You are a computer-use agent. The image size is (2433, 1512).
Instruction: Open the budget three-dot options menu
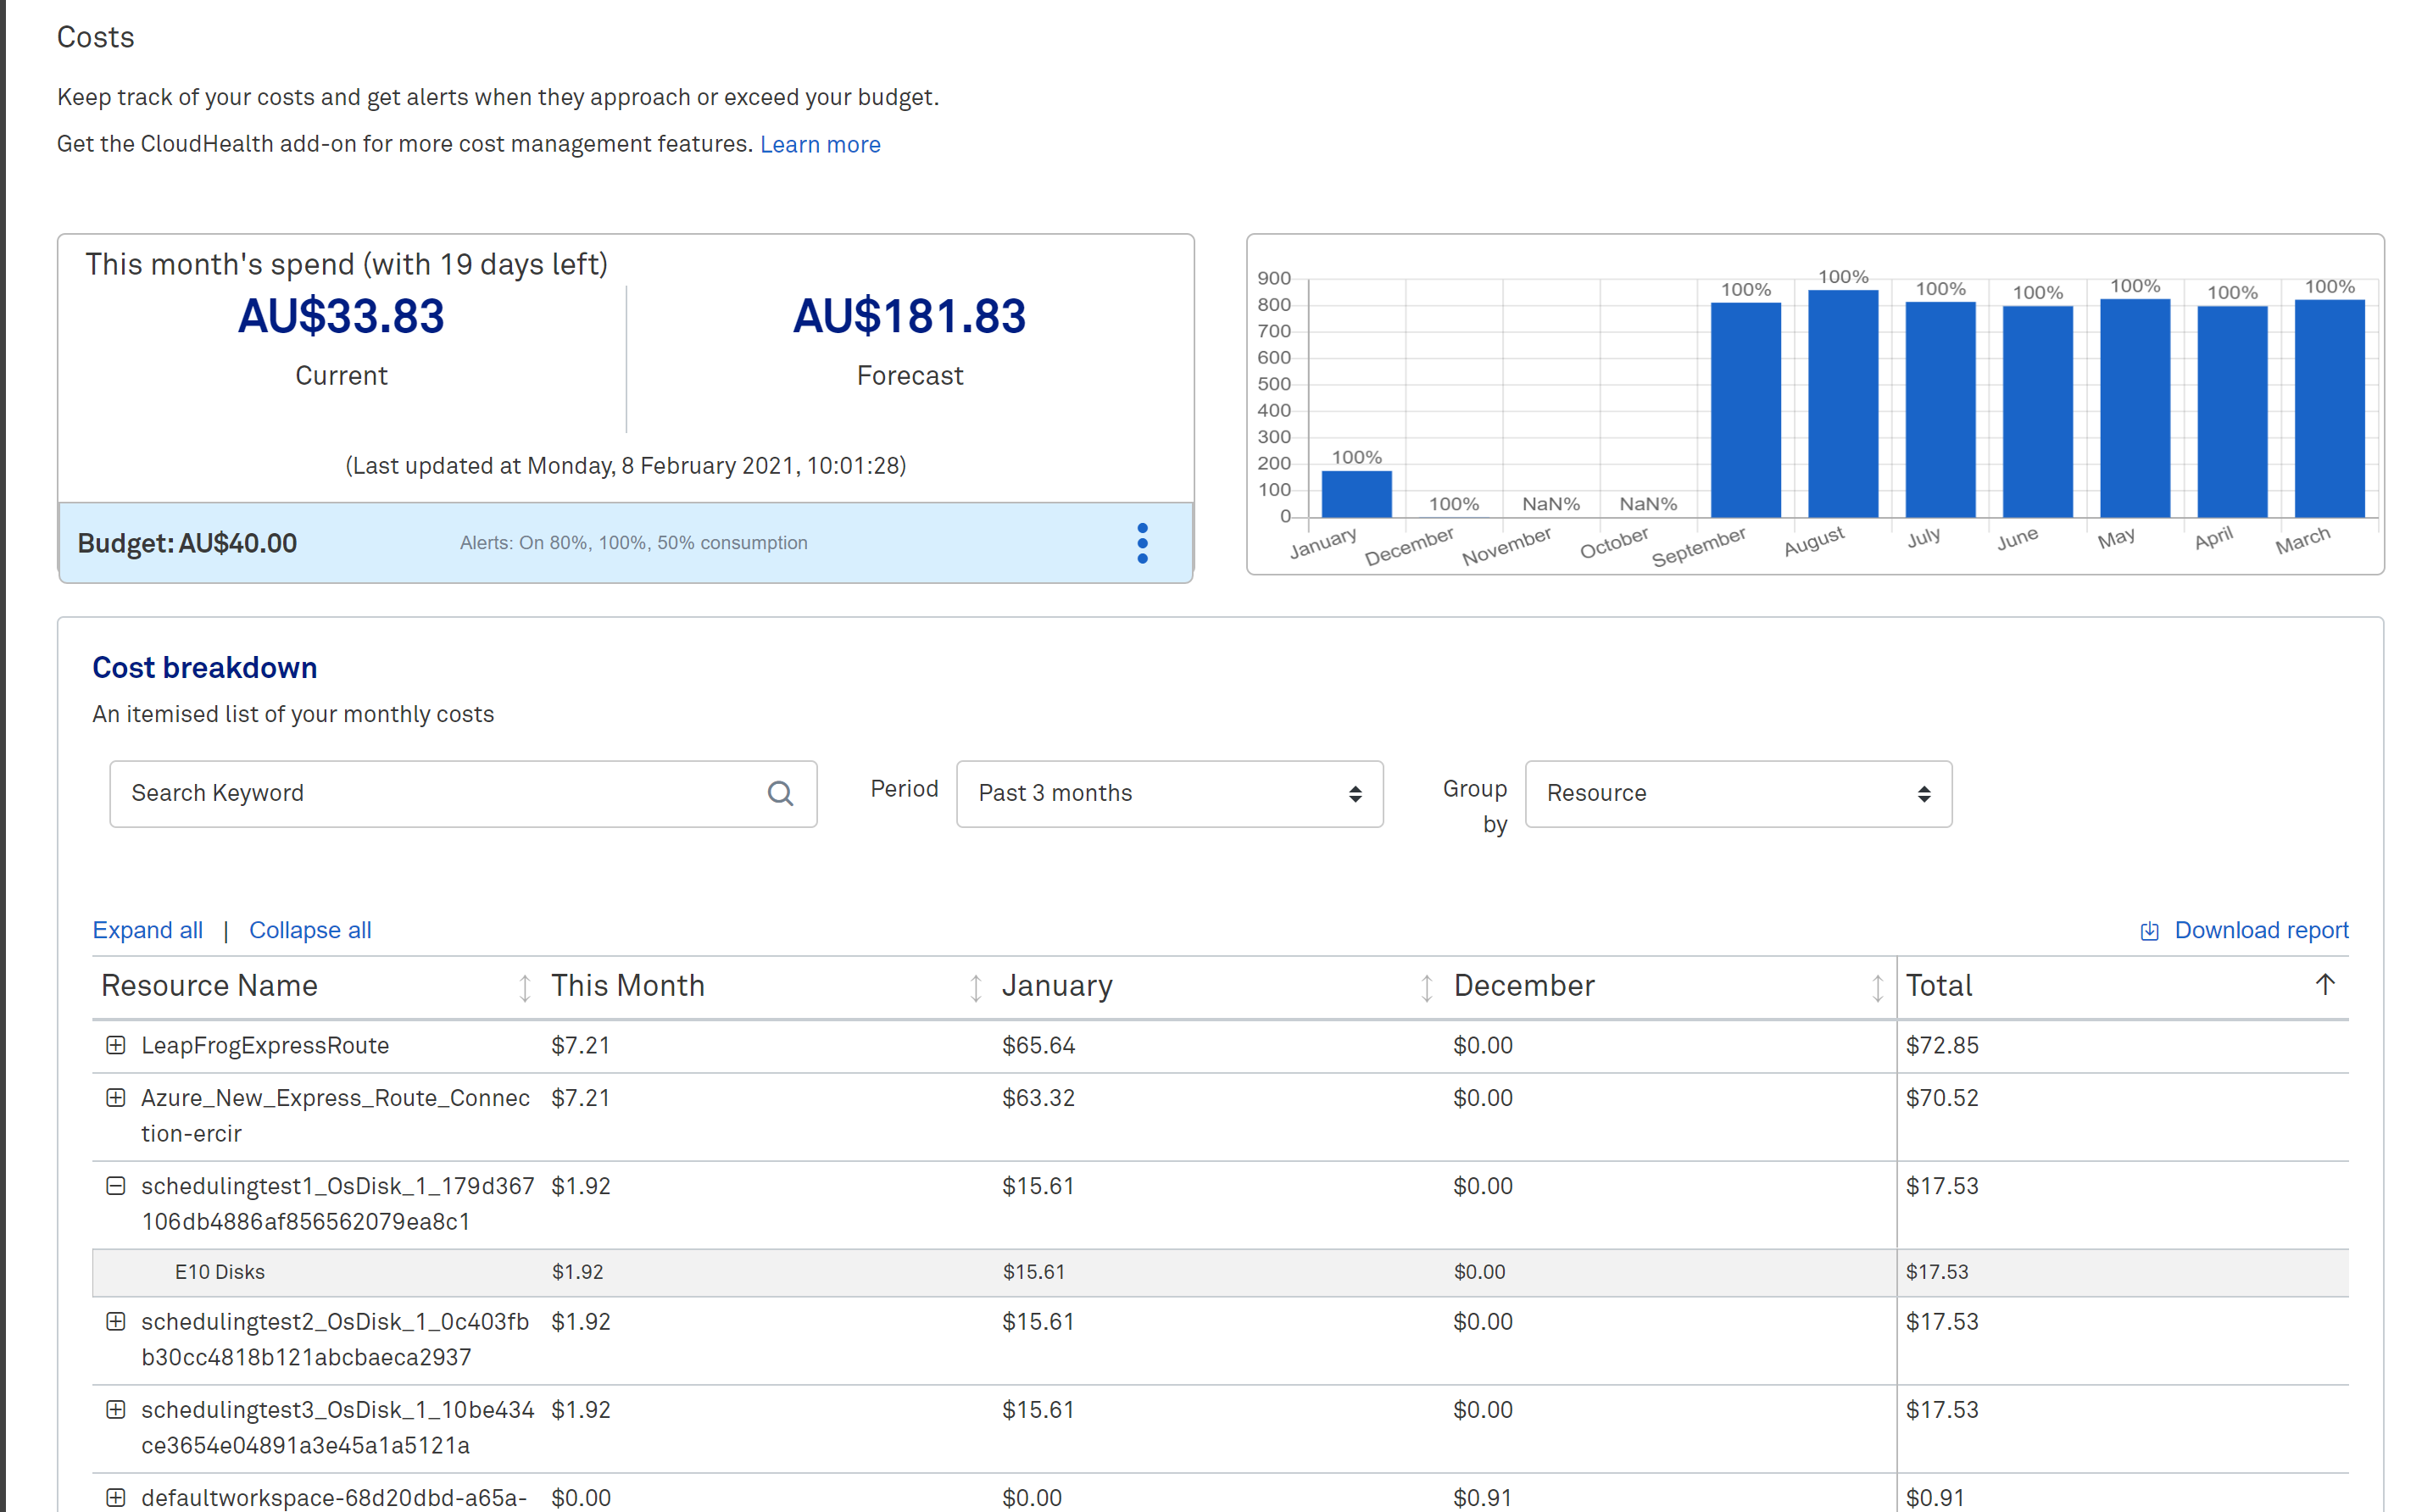pyautogui.click(x=1142, y=543)
